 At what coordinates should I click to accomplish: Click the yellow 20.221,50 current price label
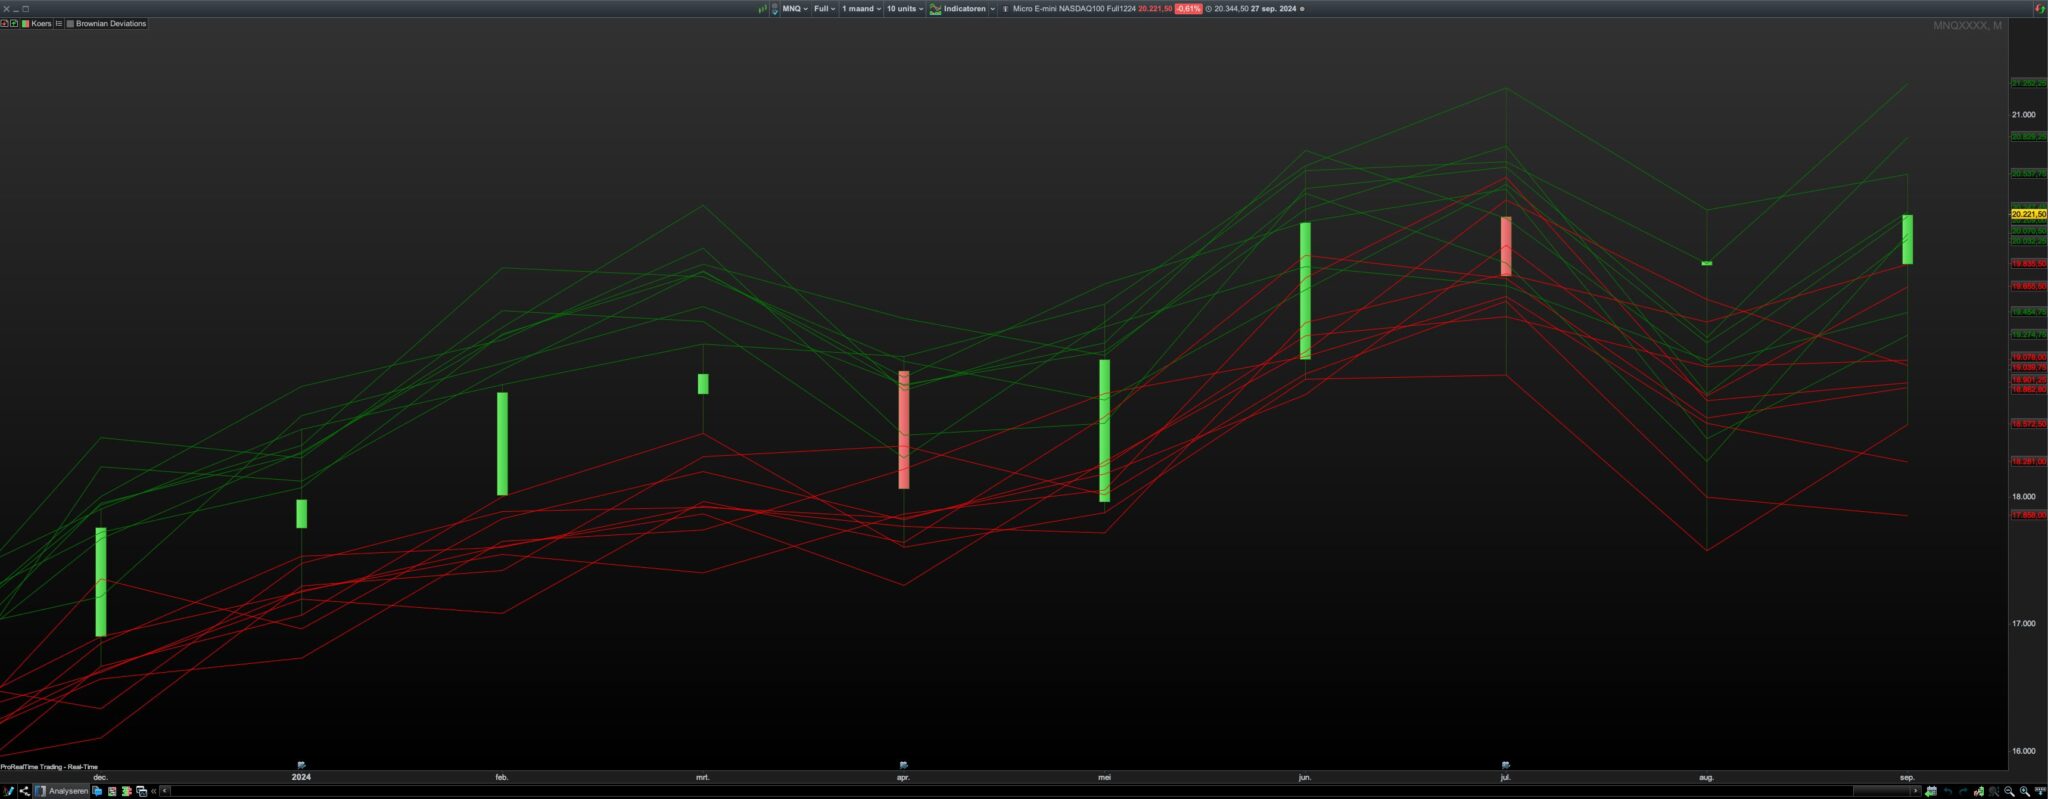(2029, 214)
